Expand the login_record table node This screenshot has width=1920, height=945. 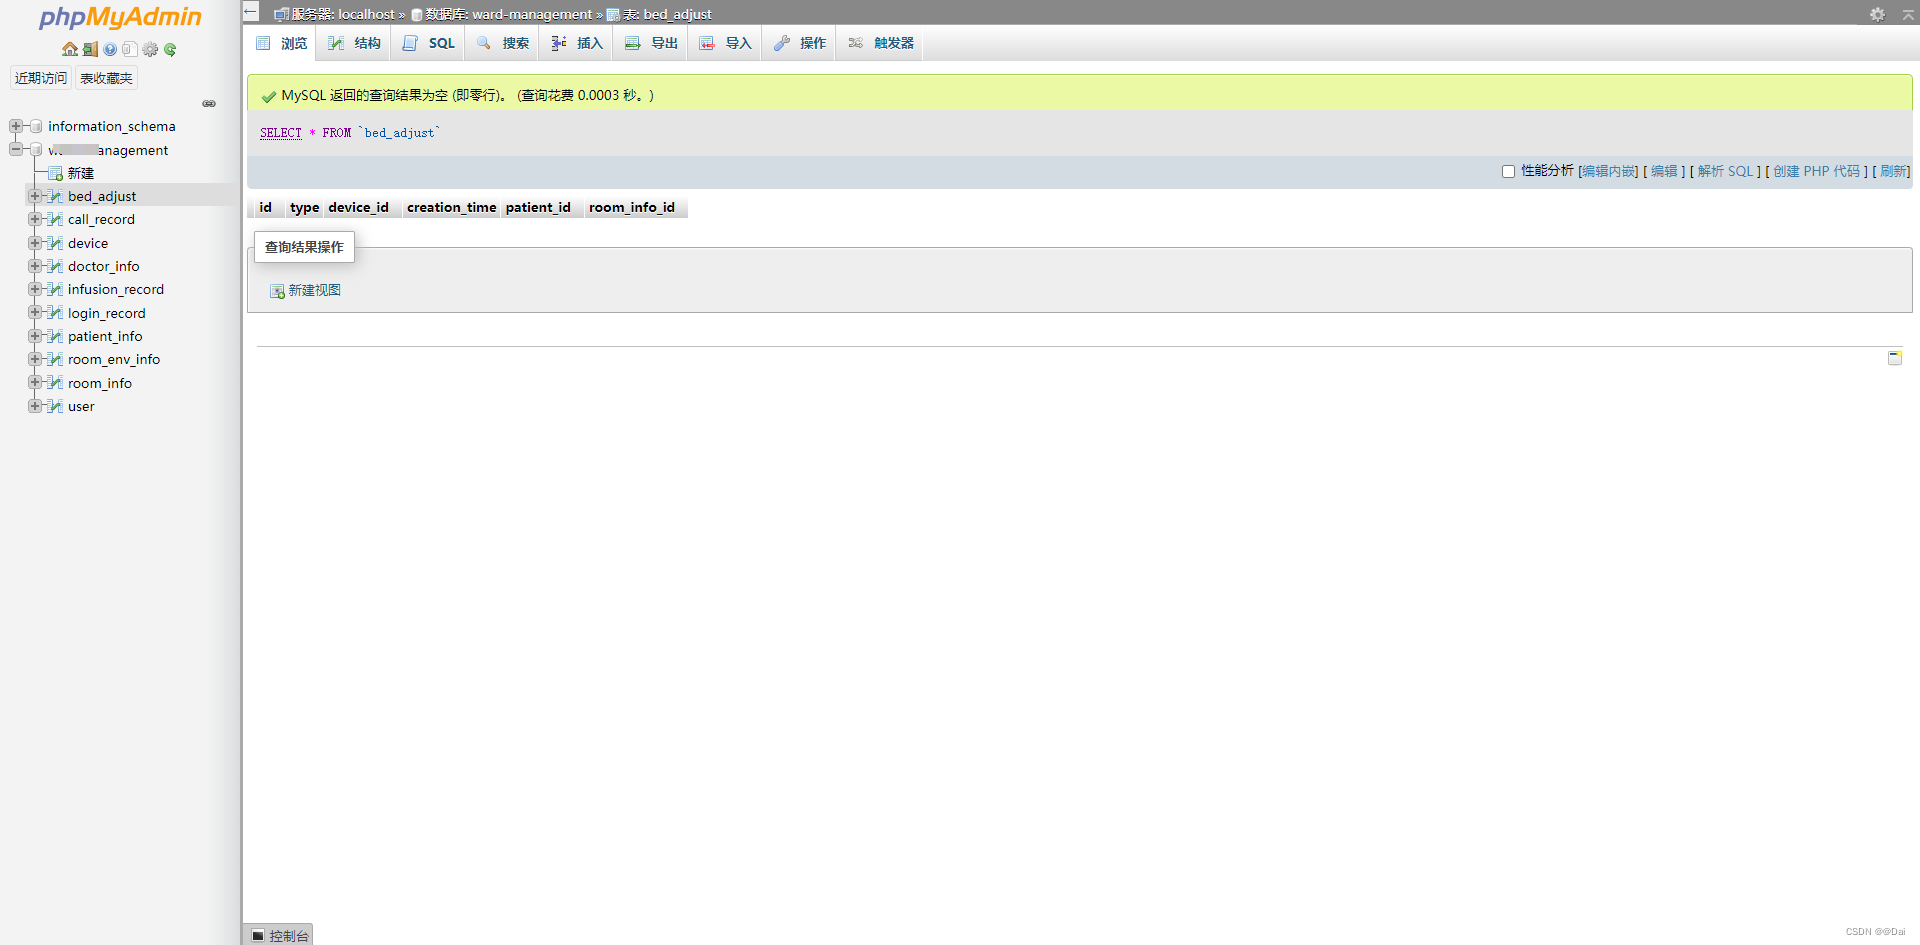click(x=35, y=313)
